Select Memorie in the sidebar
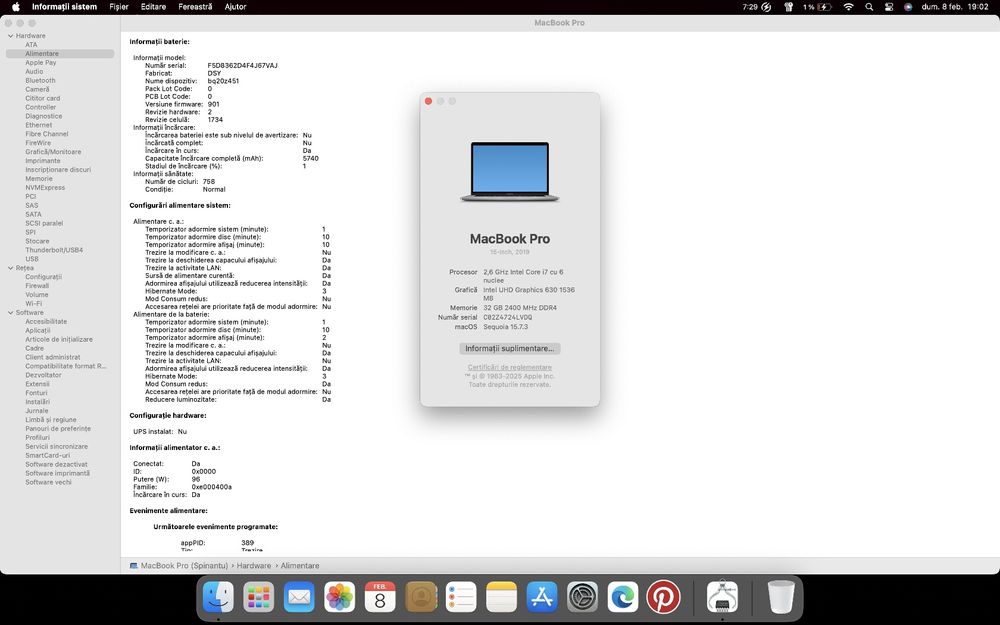The height and width of the screenshot is (625, 1000). coord(39,179)
